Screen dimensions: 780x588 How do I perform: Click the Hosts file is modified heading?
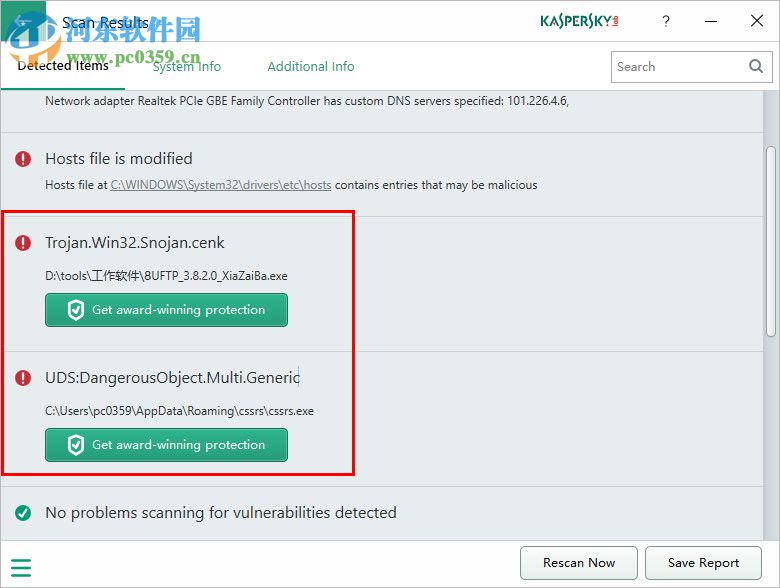pyautogui.click(x=119, y=159)
